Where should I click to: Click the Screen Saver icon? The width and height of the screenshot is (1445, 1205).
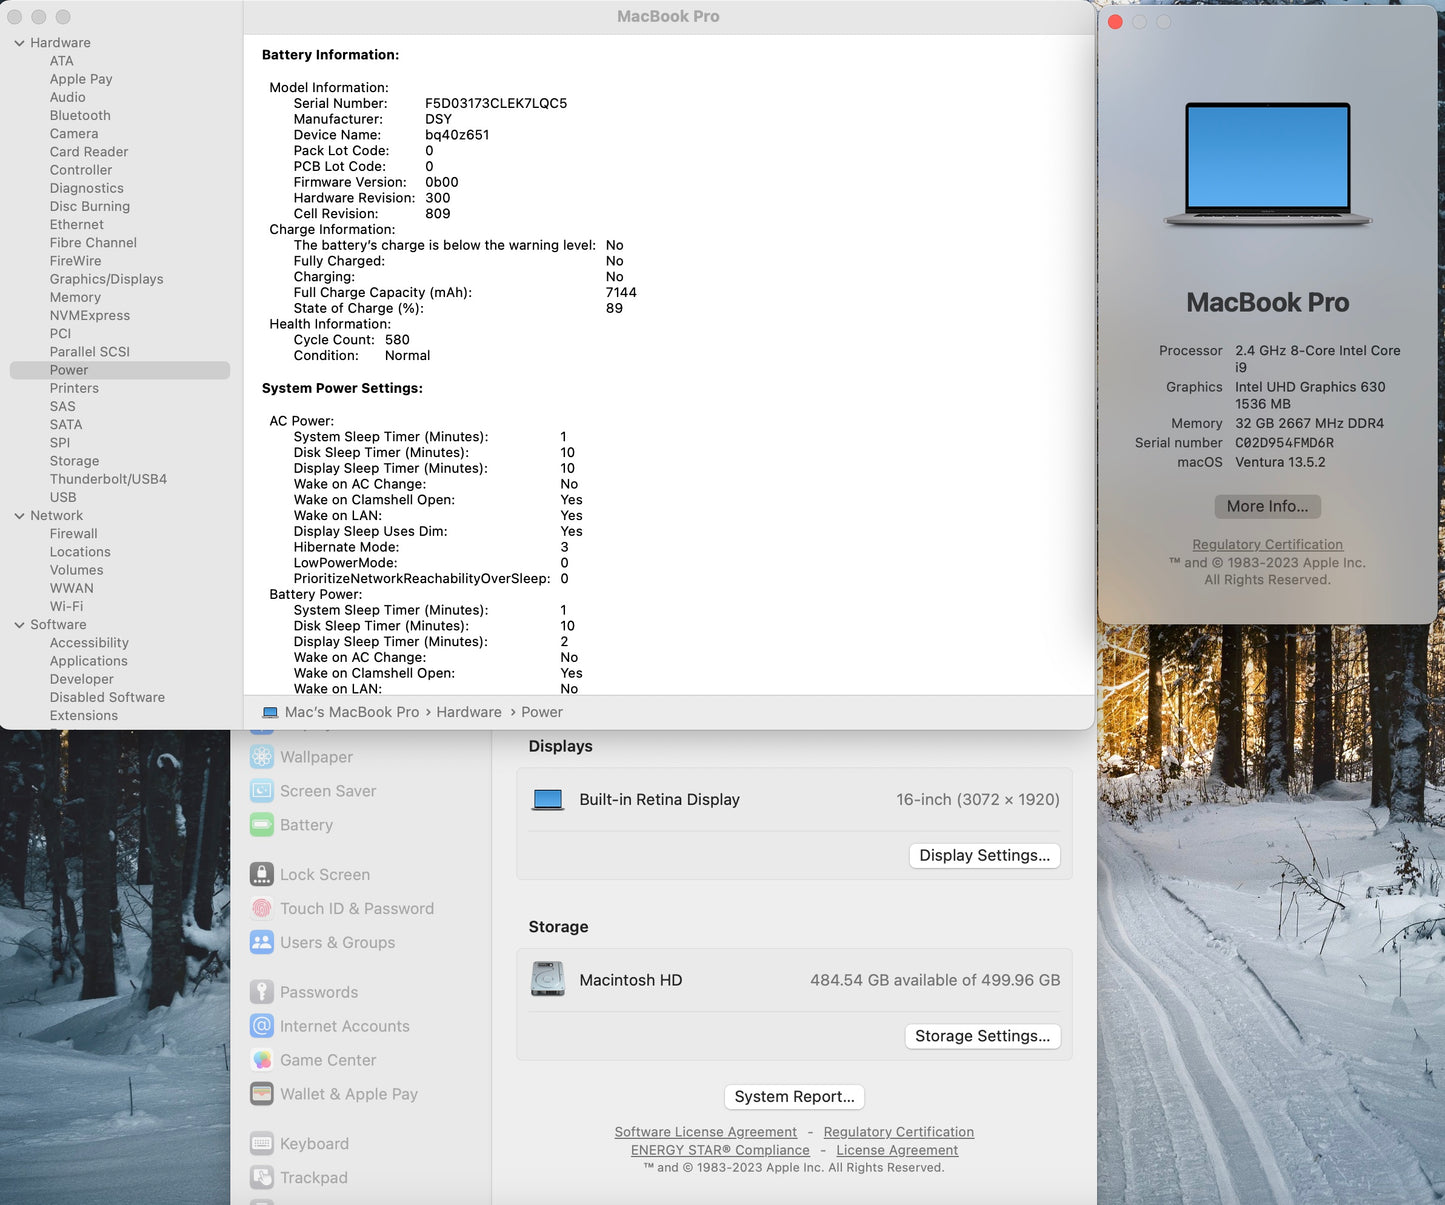point(261,791)
